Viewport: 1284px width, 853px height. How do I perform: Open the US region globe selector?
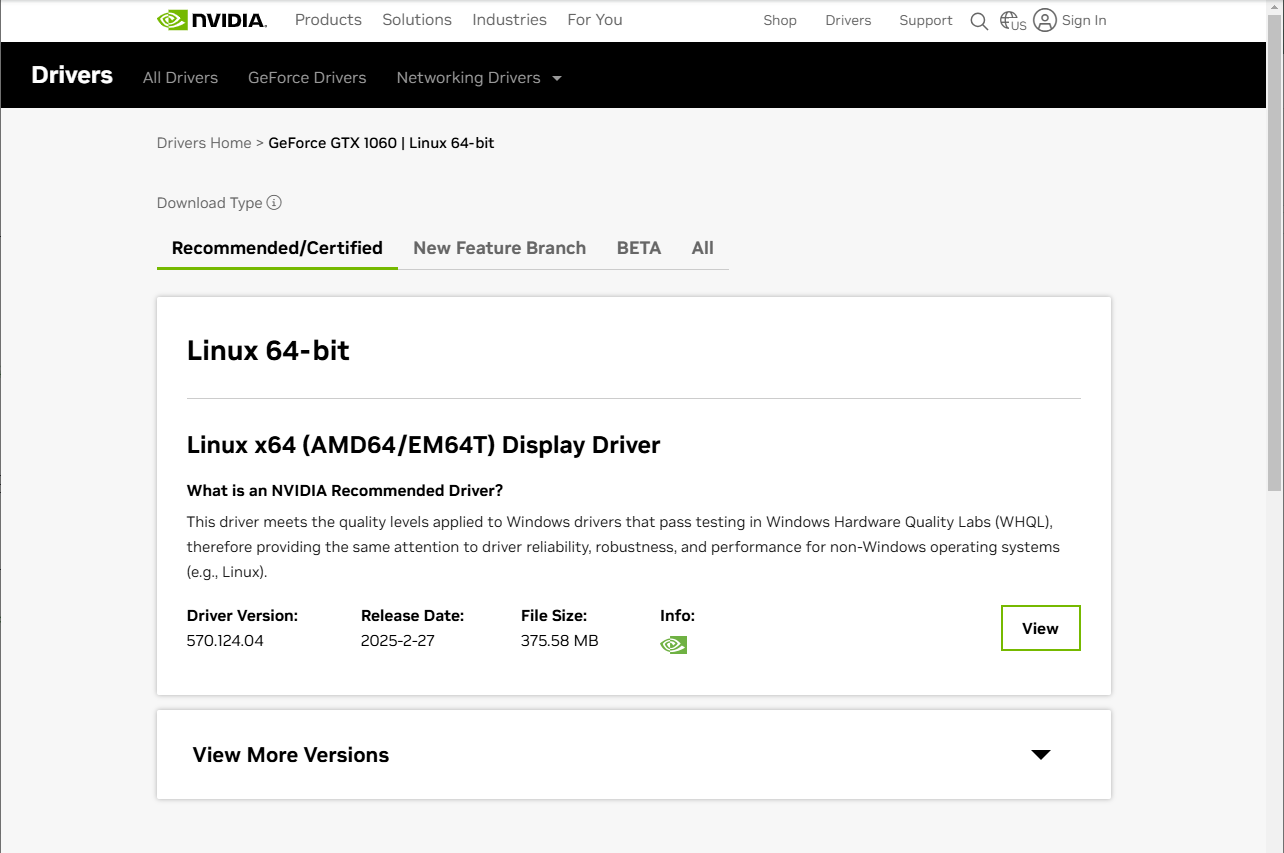coord(1013,21)
